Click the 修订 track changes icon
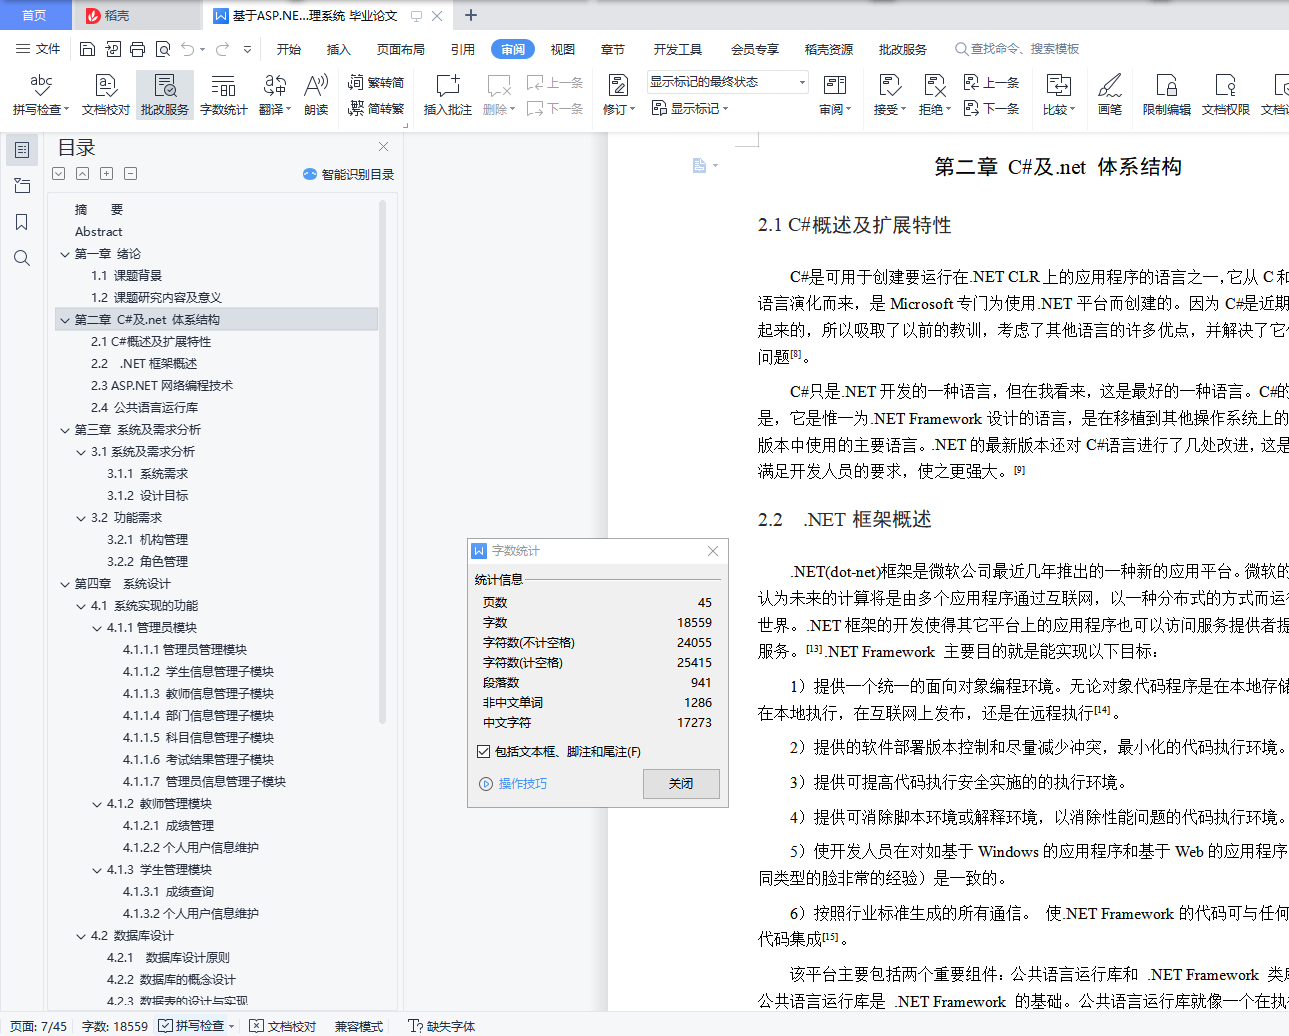Image resolution: width=1289 pixels, height=1036 pixels. coord(618,86)
